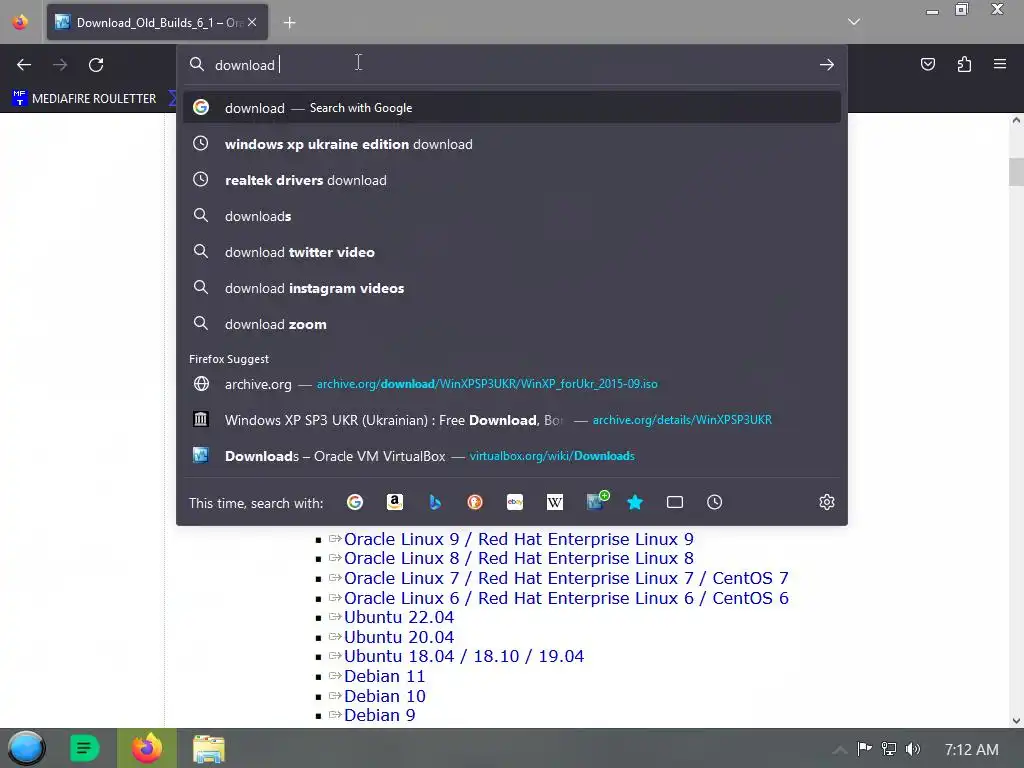Screen dimensions: 1024x768
Task: Search open tabs with the tab icon
Action: tap(675, 502)
